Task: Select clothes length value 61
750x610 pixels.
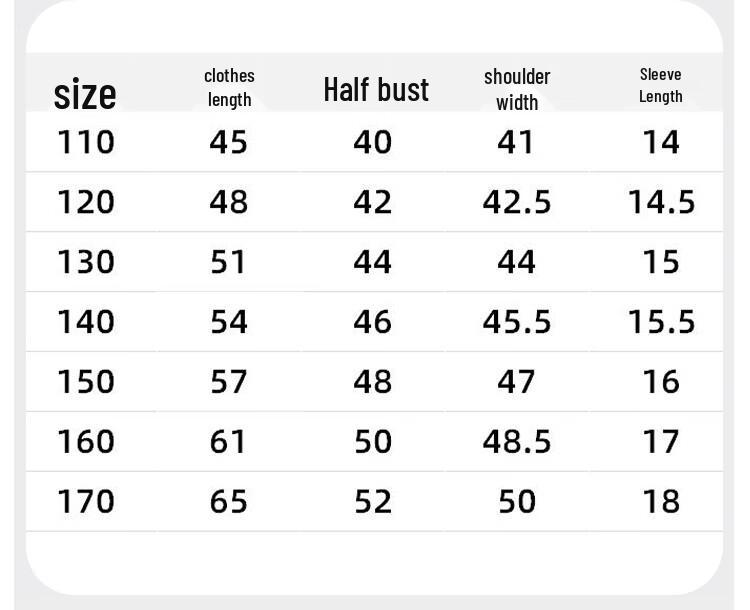Action: [228, 442]
